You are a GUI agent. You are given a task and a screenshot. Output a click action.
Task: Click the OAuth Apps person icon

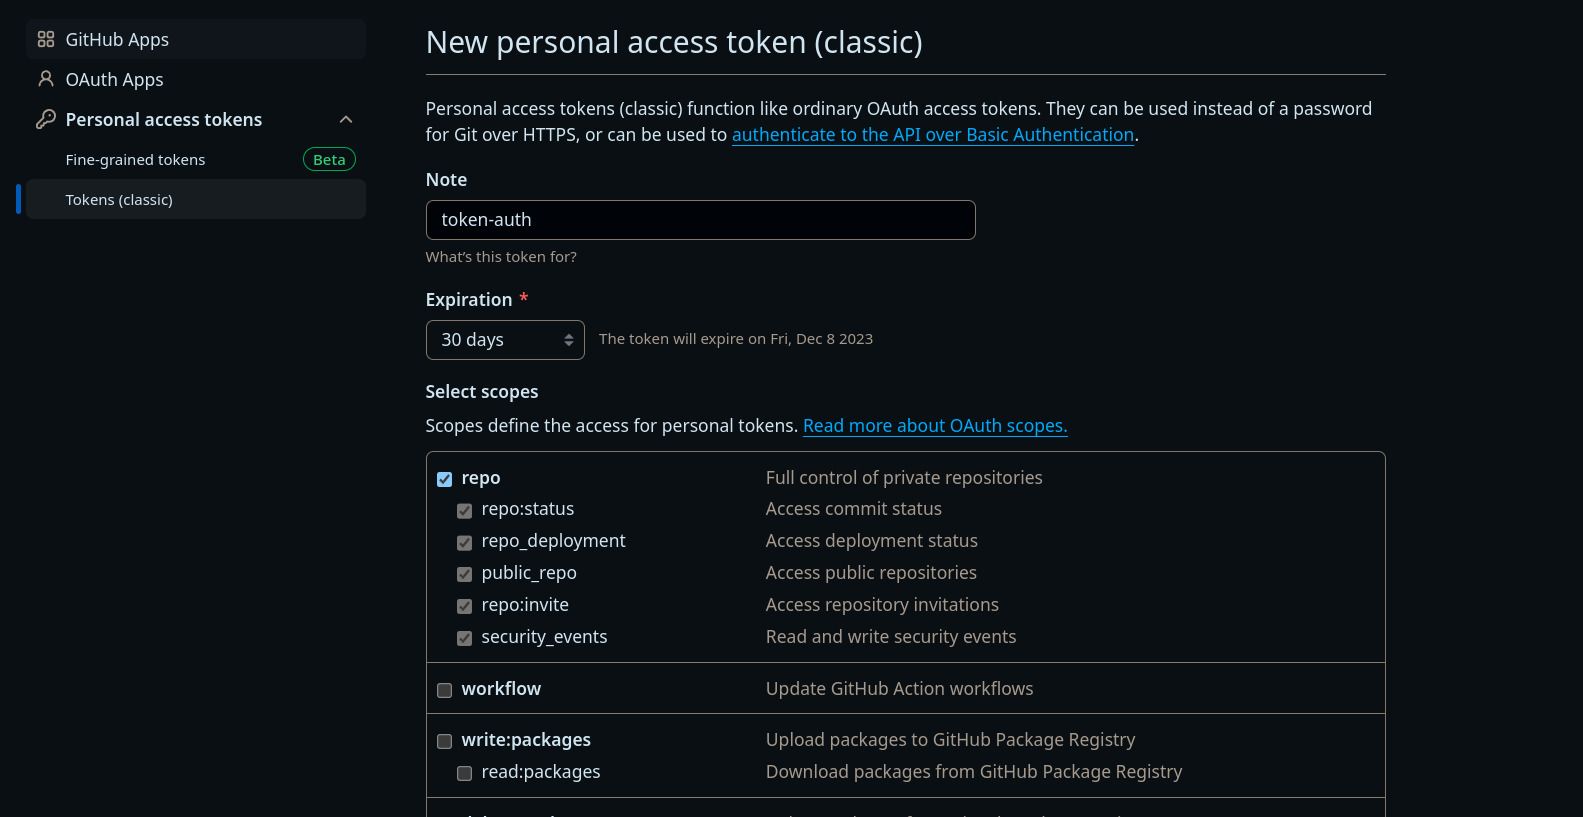pos(46,79)
